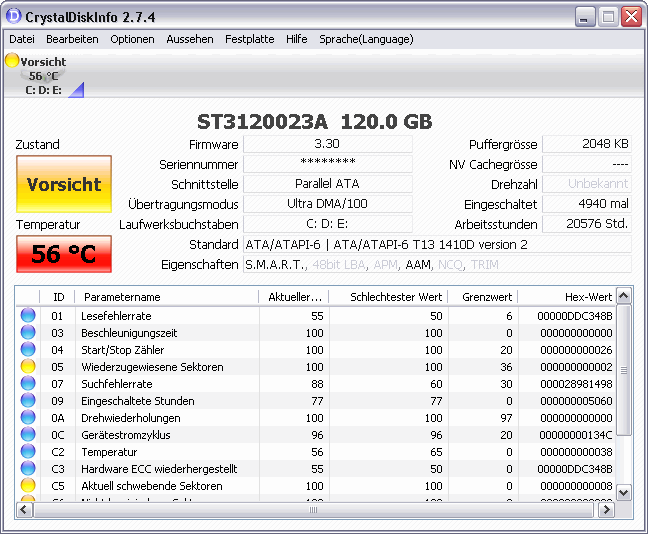Click the ST3120023A 120.0 GB drive title

(x=314, y=122)
